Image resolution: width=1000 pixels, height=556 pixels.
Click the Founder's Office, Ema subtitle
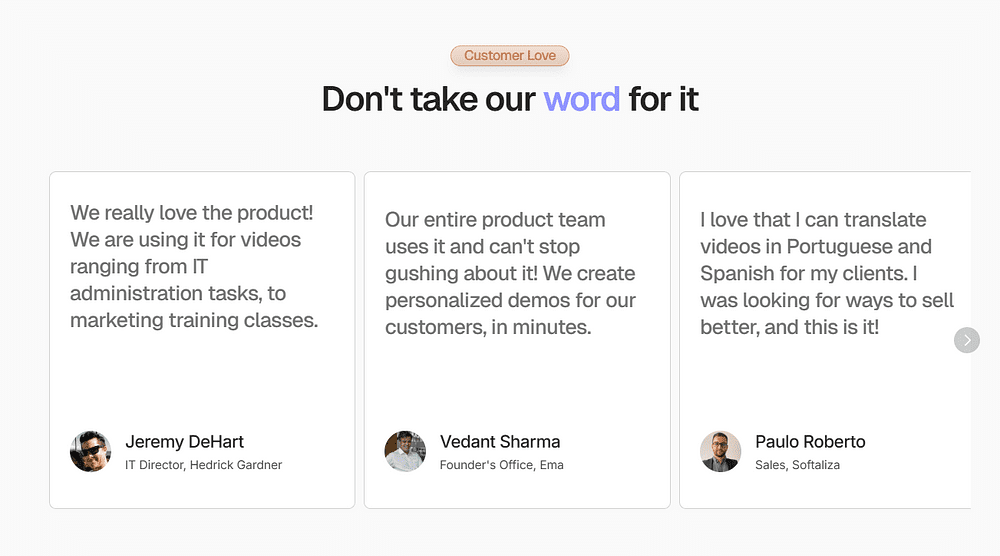click(501, 465)
